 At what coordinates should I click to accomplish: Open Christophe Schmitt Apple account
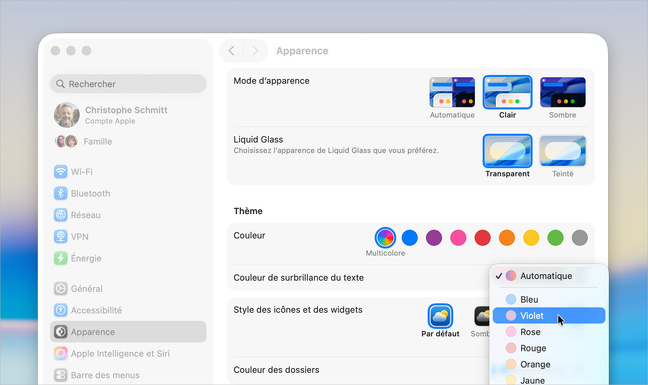[x=128, y=115]
